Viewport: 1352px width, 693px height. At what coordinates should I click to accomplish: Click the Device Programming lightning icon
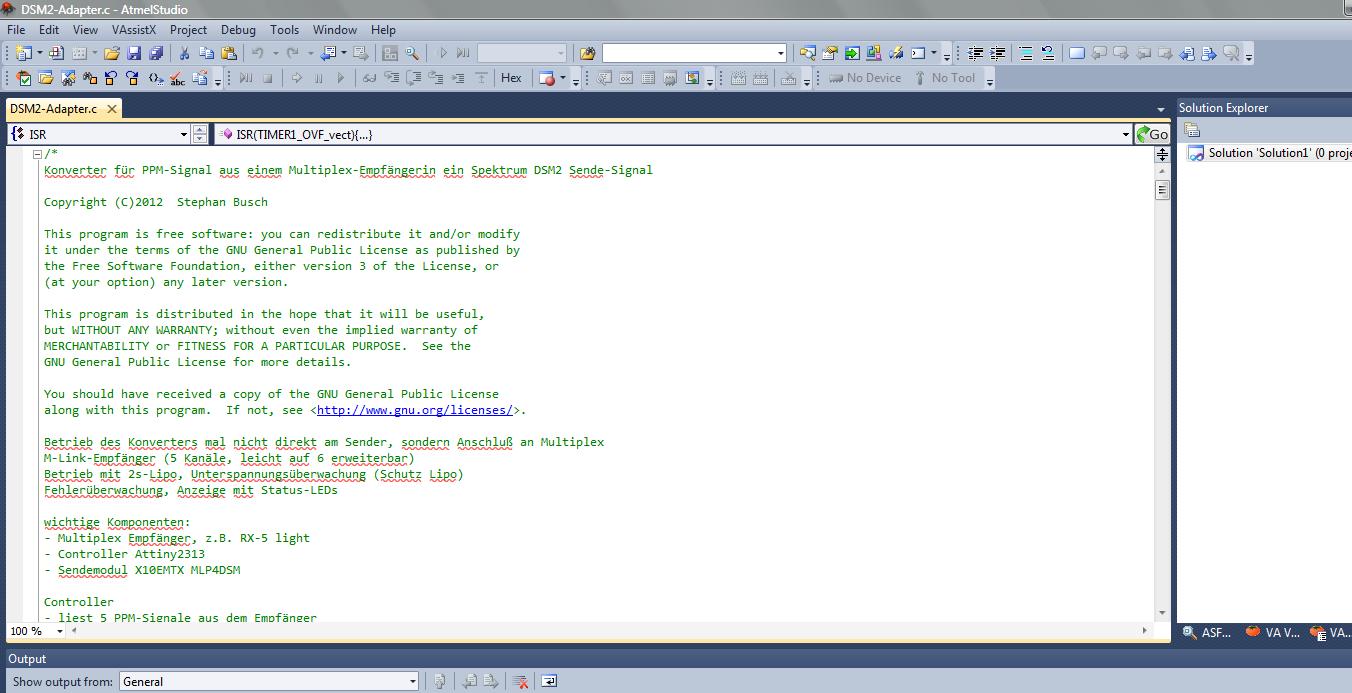point(897,53)
